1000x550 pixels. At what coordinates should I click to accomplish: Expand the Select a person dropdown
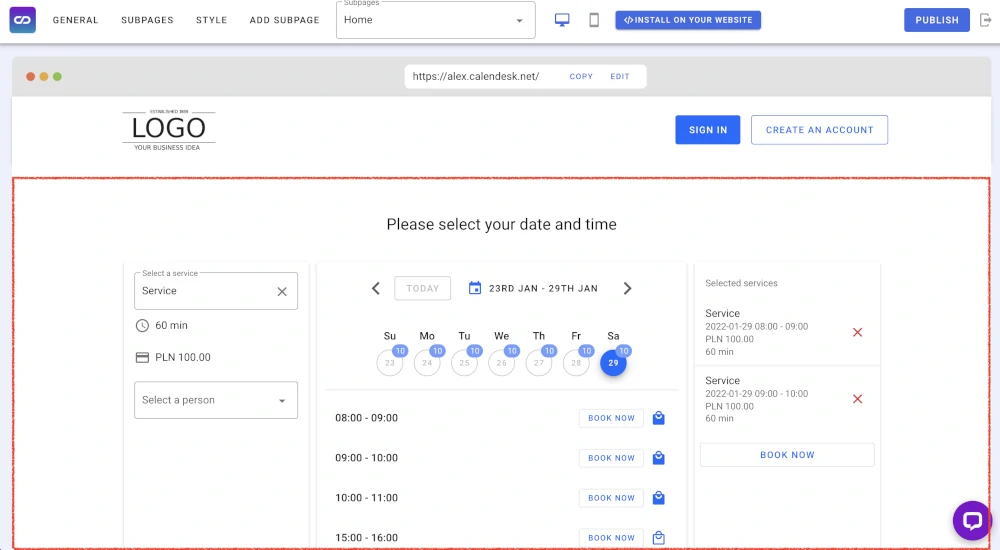click(216, 400)
